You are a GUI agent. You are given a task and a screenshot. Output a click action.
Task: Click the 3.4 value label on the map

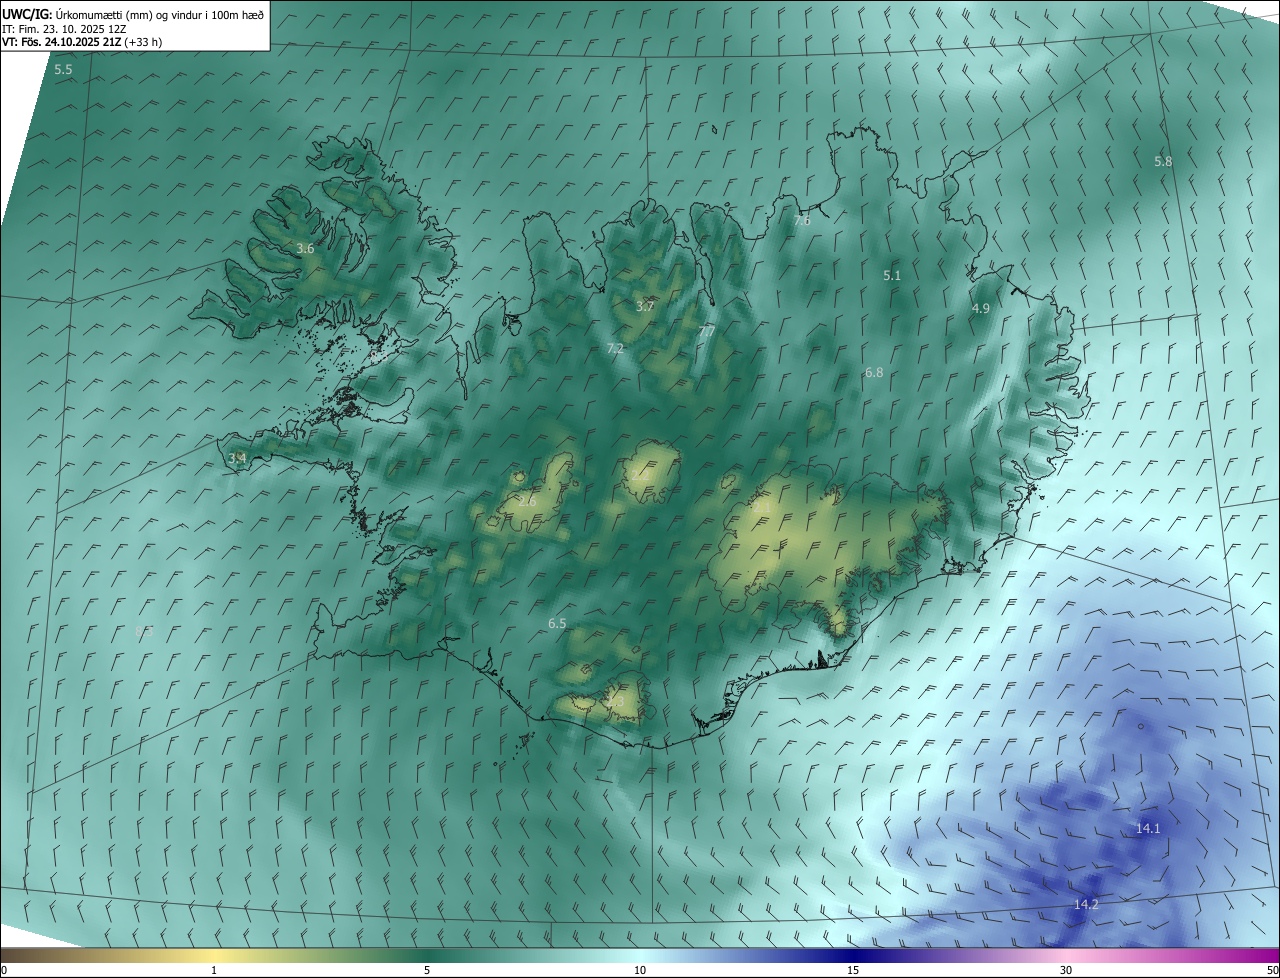(x=237, y=458)
